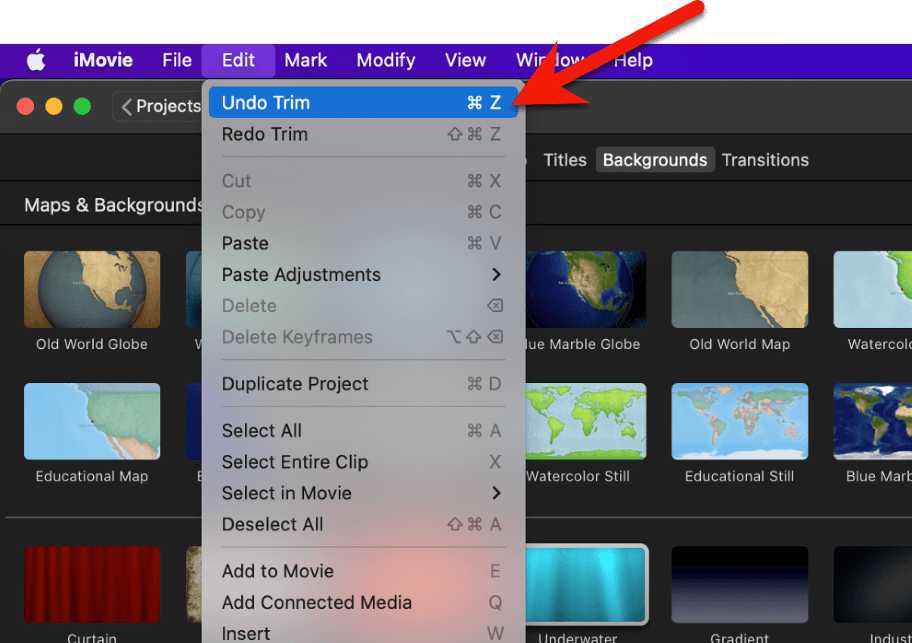912x643 pixels.
Task: Switch to the Transitions tab
Action: [x=765, y=160]
